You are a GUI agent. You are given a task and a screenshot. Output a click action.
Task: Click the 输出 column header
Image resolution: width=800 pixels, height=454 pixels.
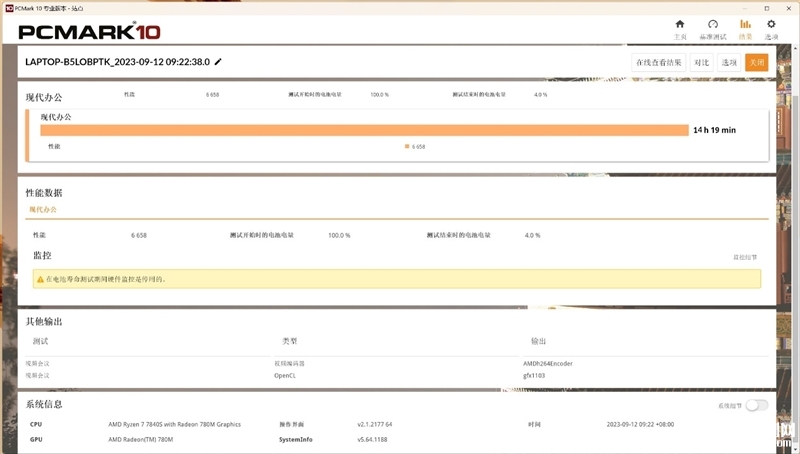click(x=538, y=341)
